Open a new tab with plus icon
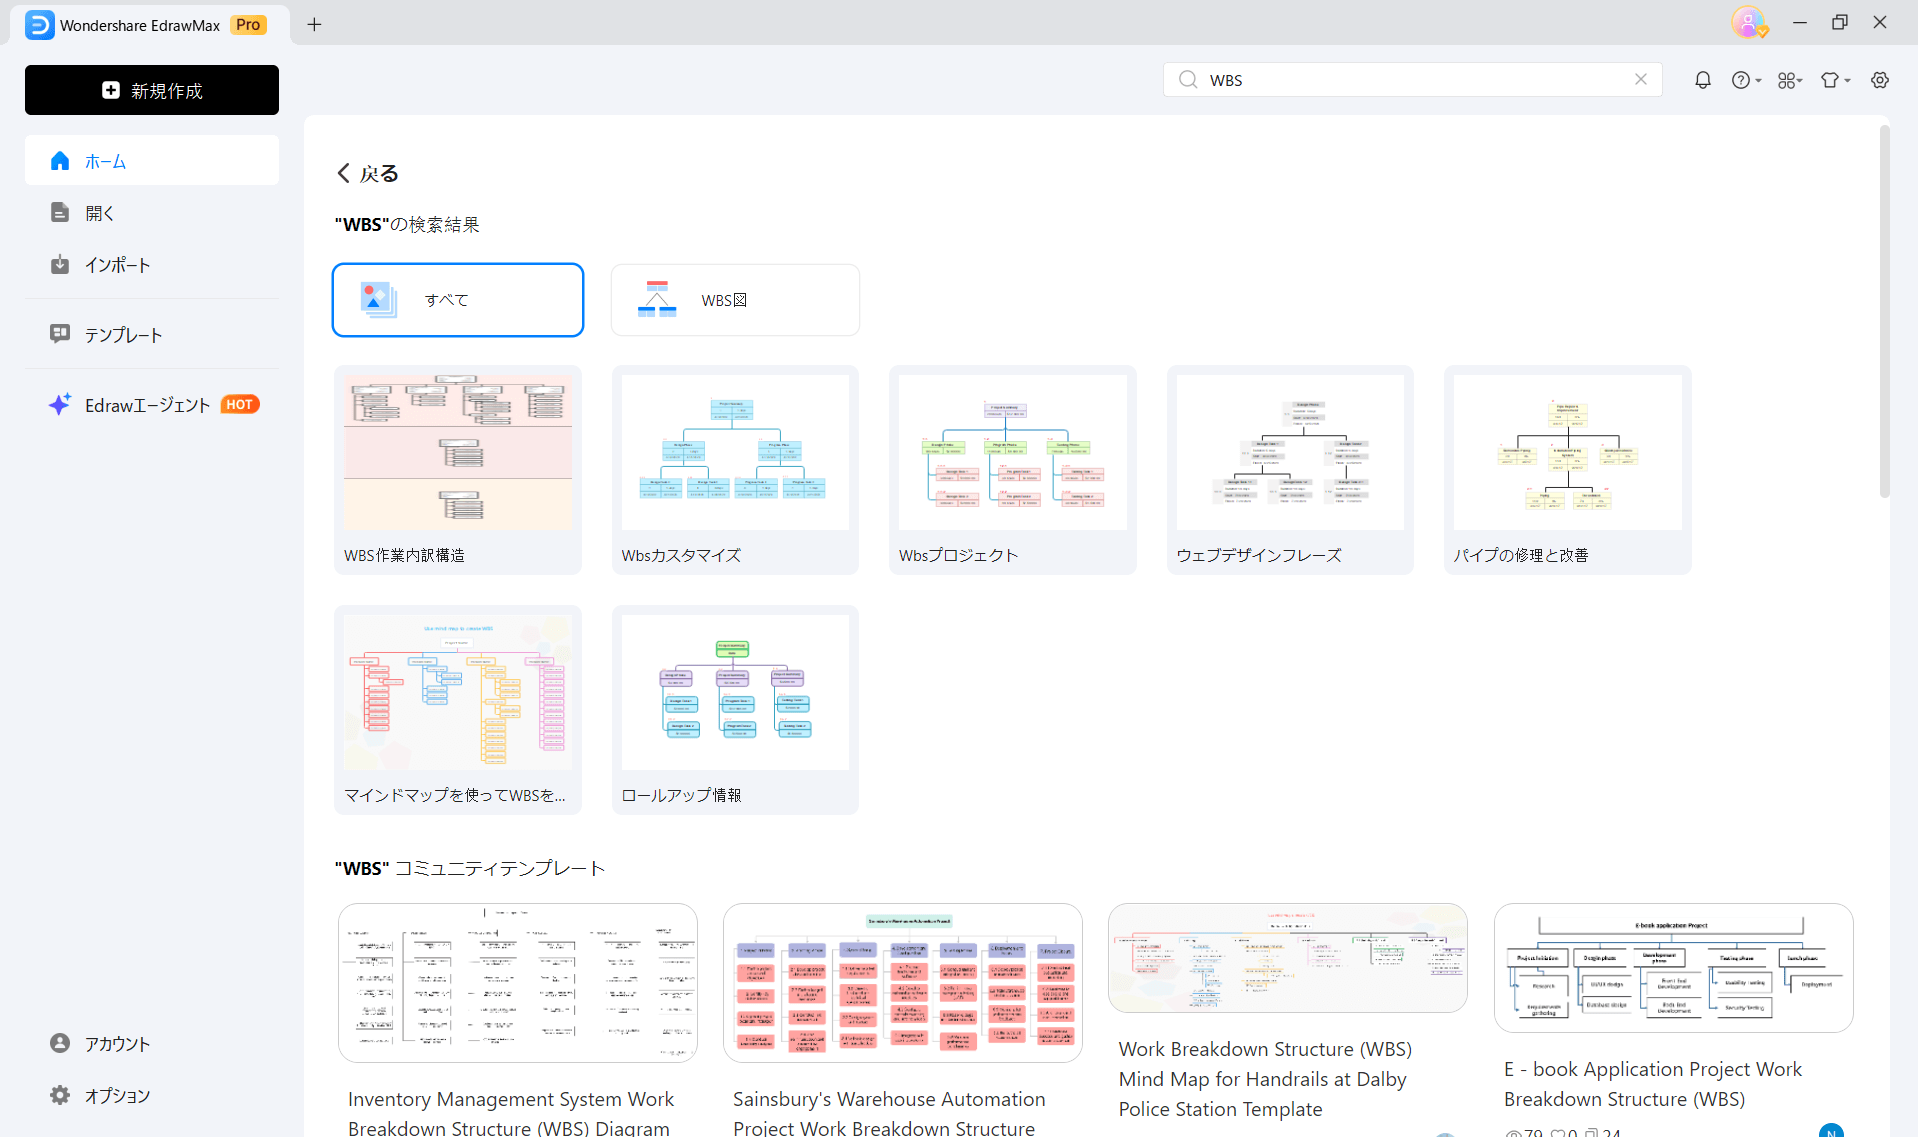 click(314, 24)
